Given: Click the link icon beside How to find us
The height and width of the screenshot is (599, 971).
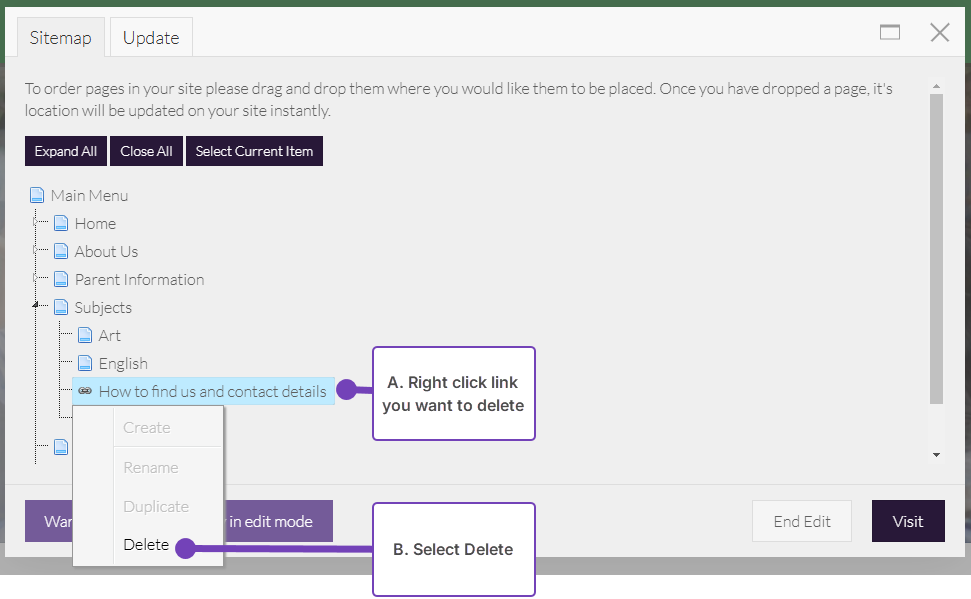Looking at the screenshot, I should coord(85,392).
